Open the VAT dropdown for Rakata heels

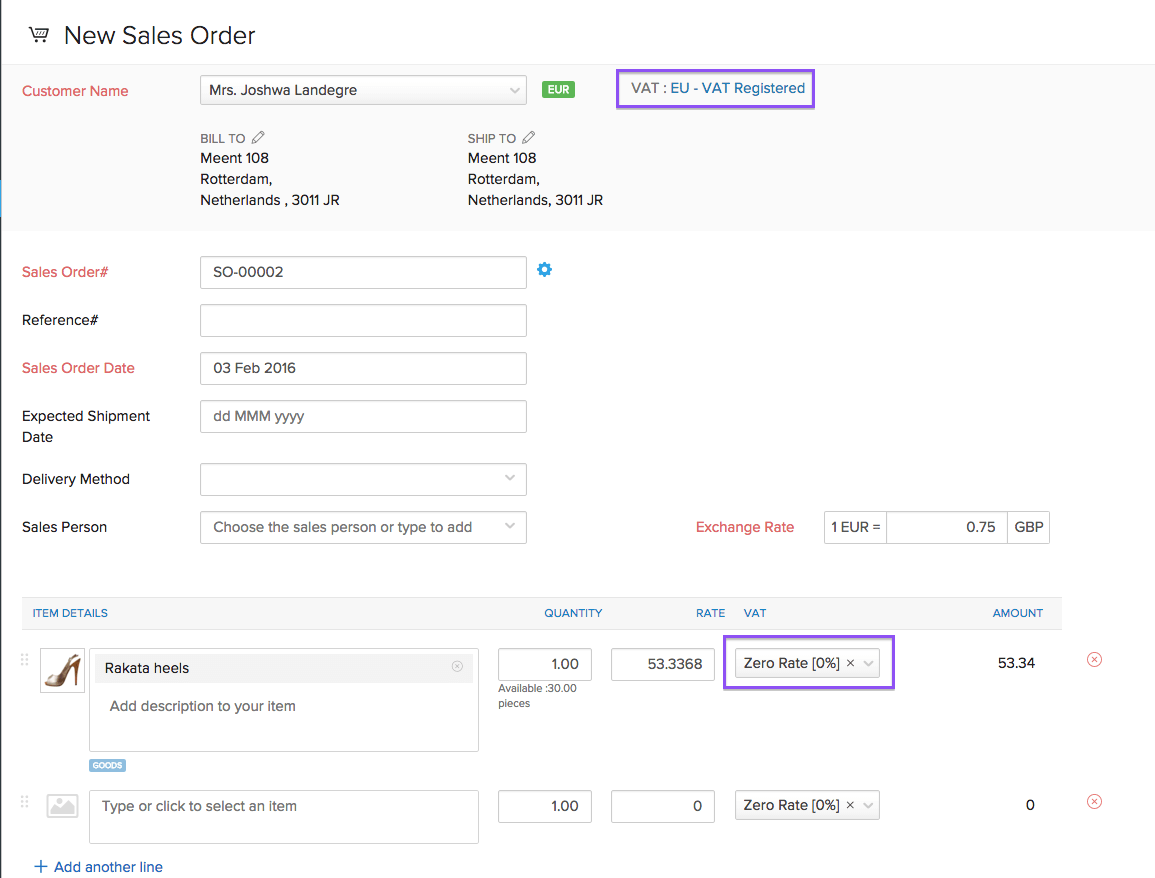point(868,662)
